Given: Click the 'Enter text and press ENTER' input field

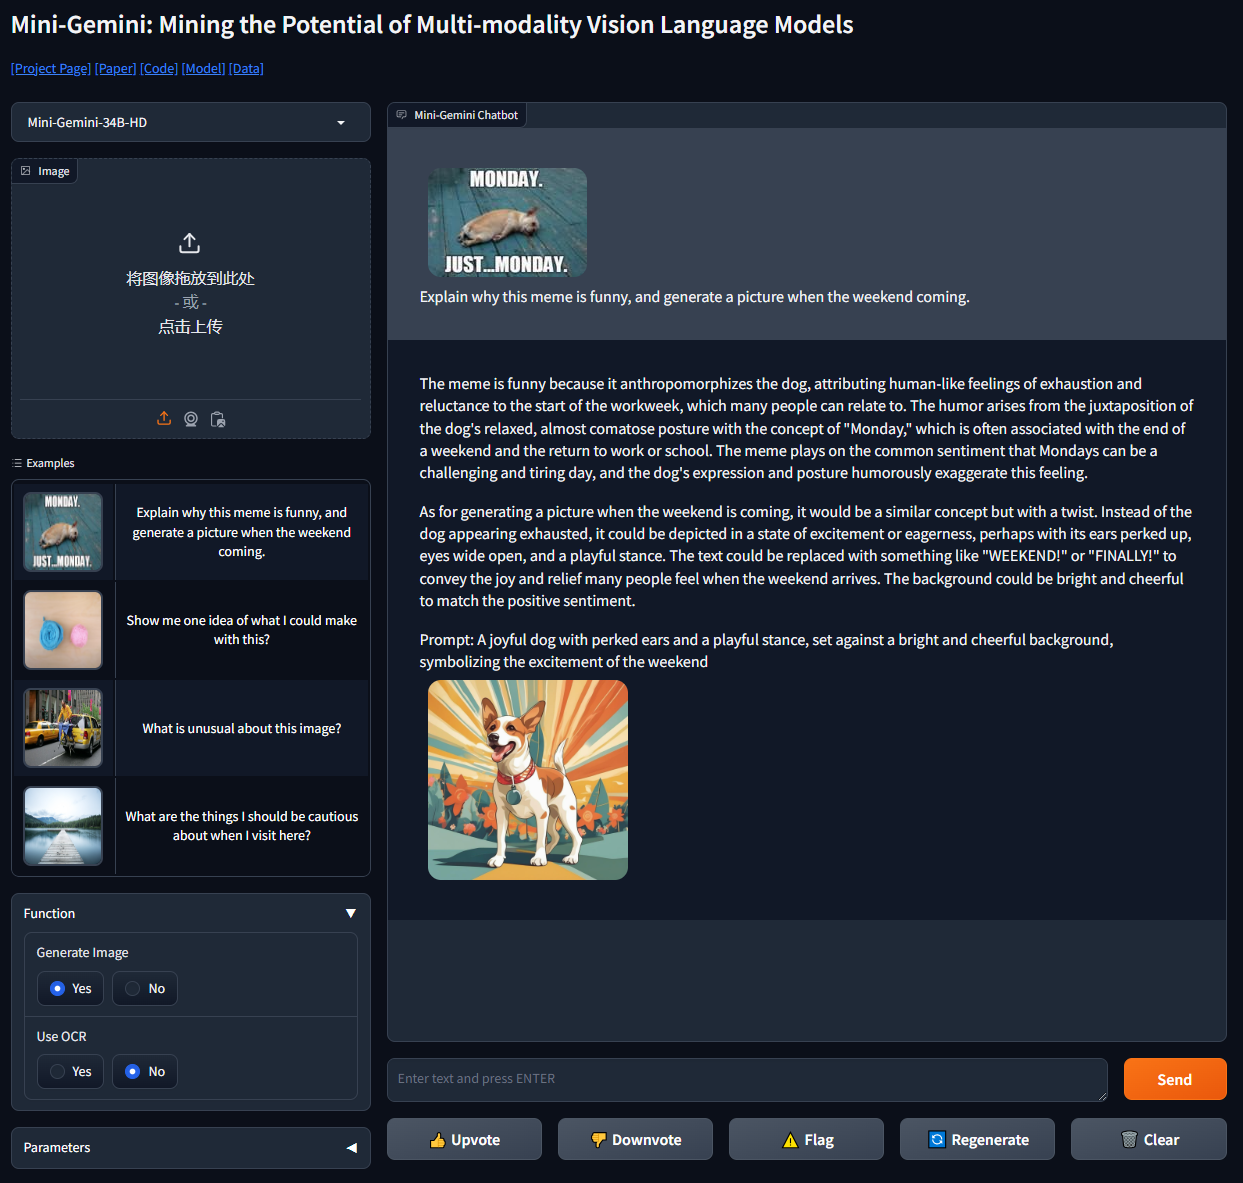Looking at the screenshot, I should click(x=747, y=1079).
